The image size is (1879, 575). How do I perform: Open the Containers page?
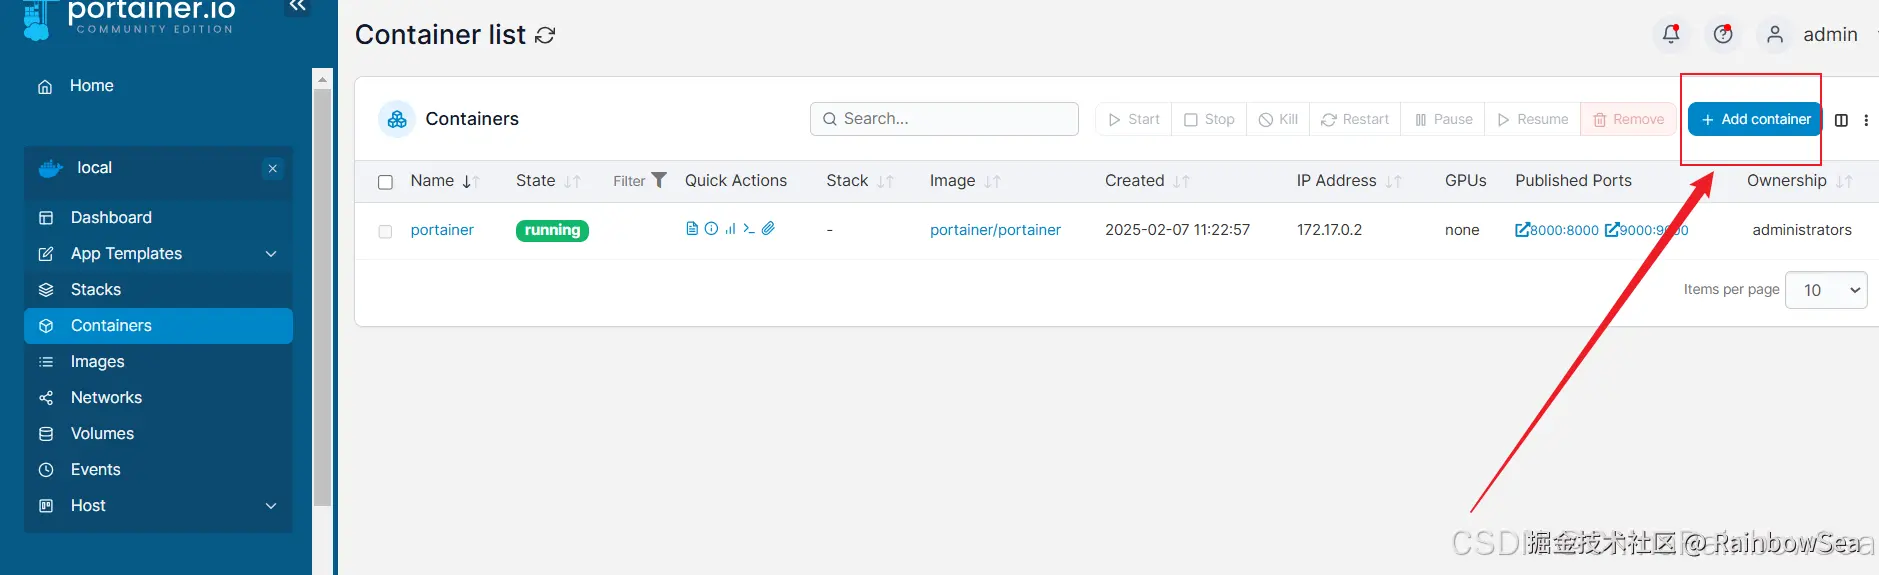[x=158, y=326]
